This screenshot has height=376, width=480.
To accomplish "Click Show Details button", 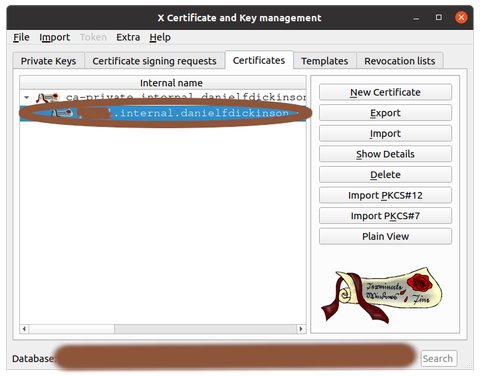I will click(385, 154).
